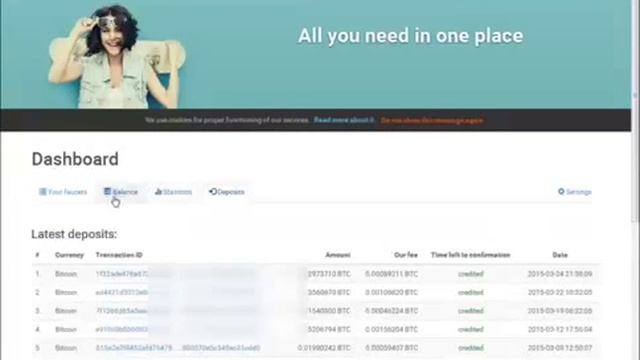This screenshot has height=360, width=640.
Task: Click the Currency column header
Action: (x=69, y=255)
